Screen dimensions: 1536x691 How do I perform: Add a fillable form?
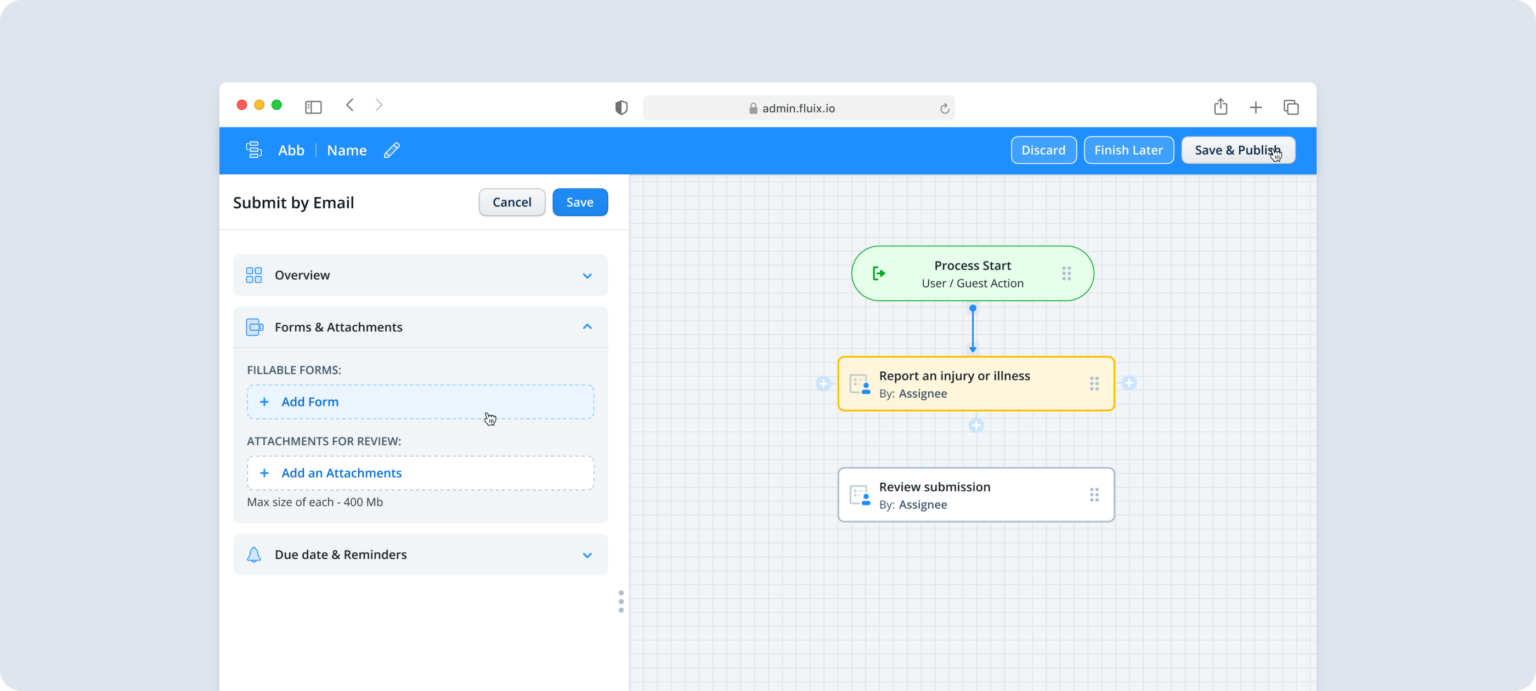tap(299, 401)
